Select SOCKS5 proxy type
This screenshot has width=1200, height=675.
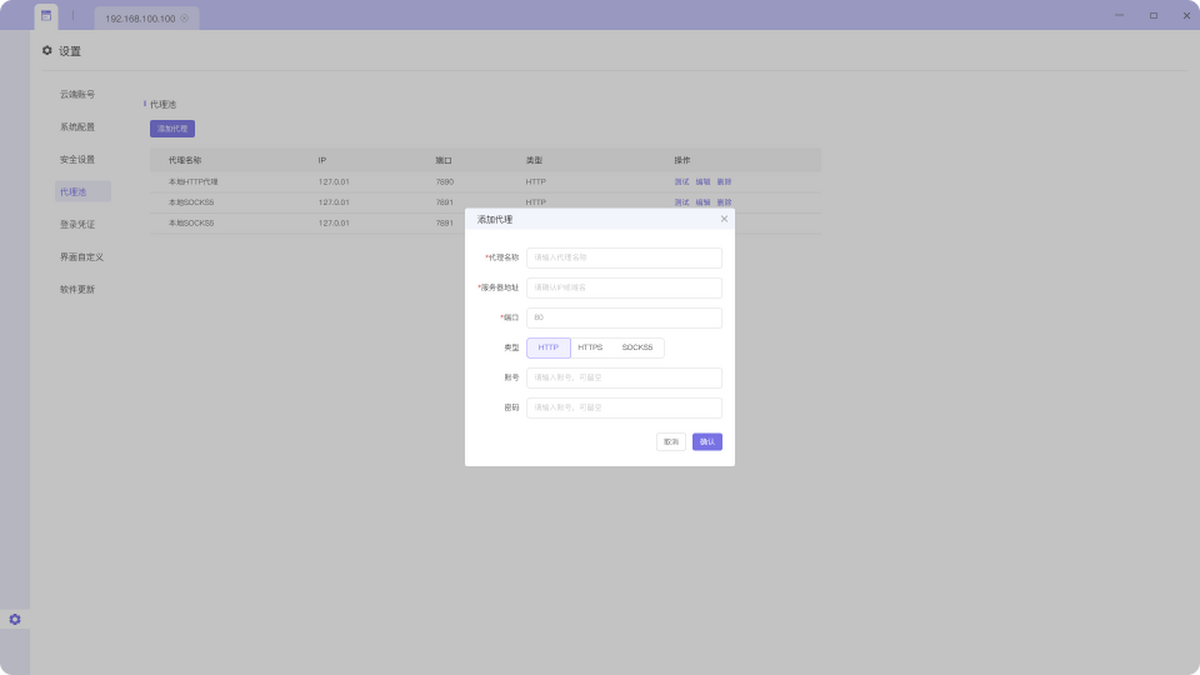coord(637,348)
